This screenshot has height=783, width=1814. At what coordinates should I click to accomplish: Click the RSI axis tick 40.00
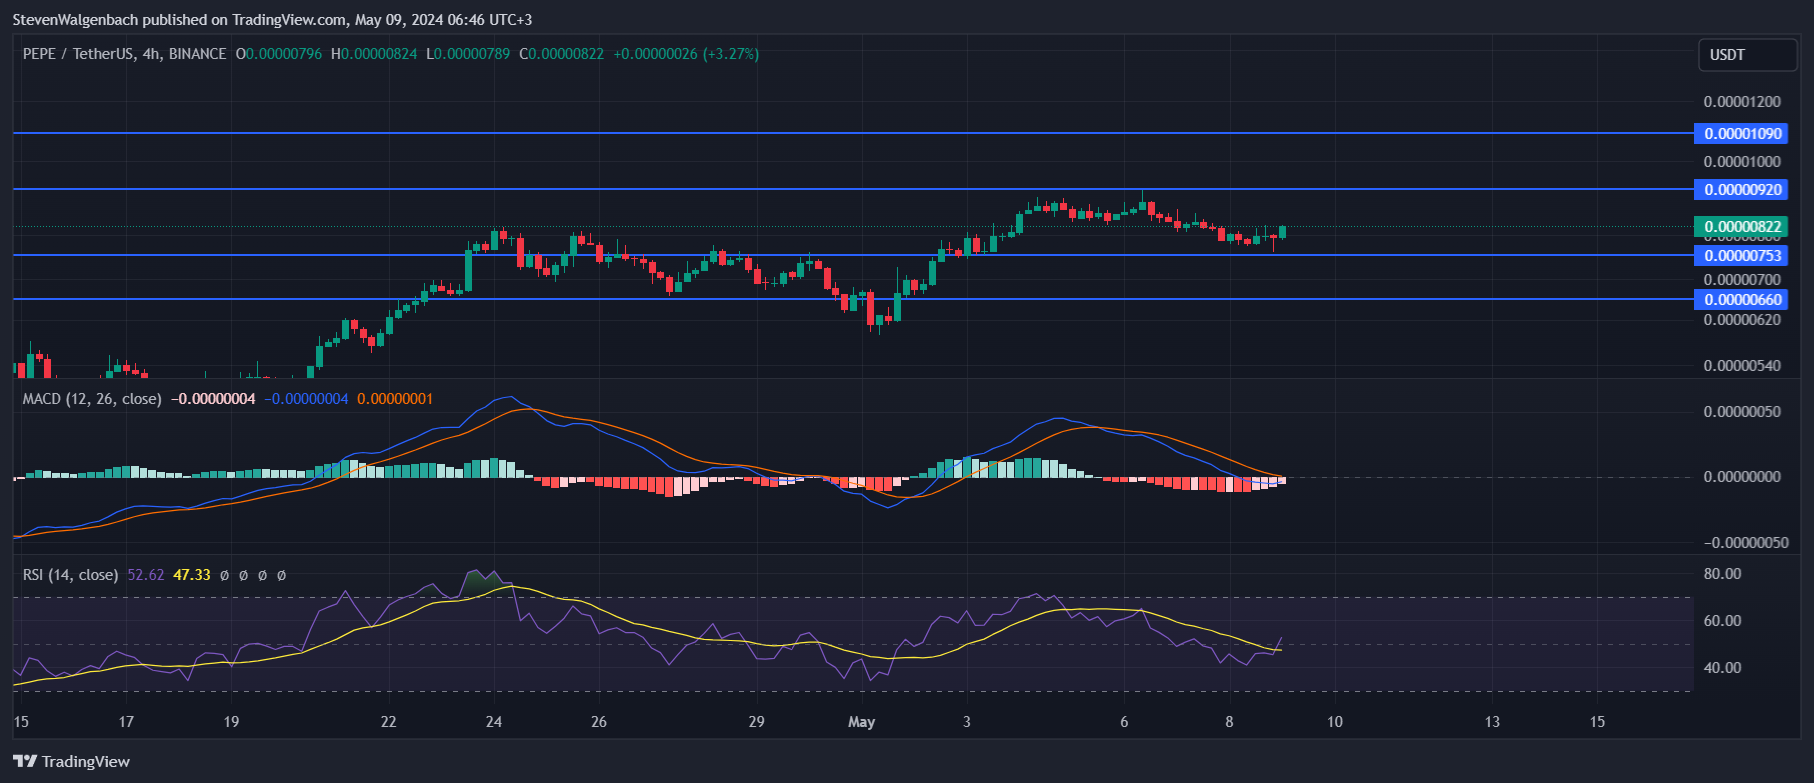1722,668
